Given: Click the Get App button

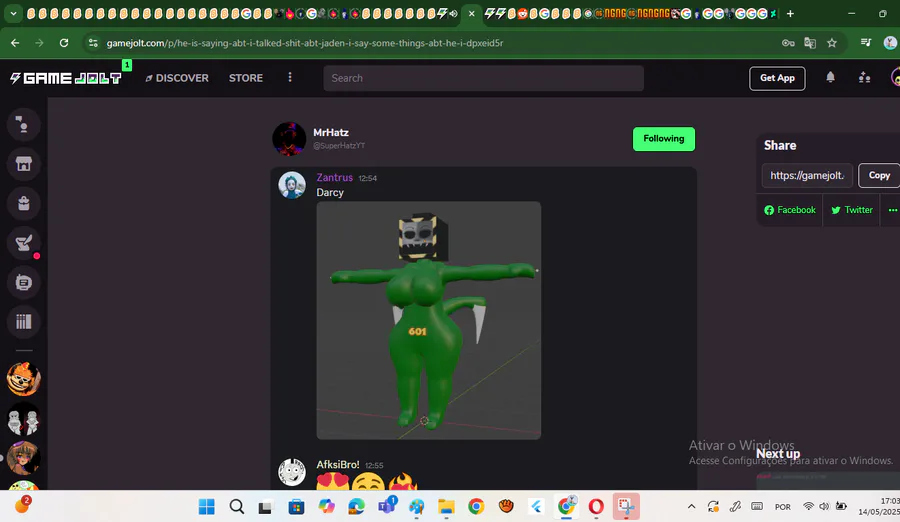Looking at the screenshot, I should pos(777,78).
